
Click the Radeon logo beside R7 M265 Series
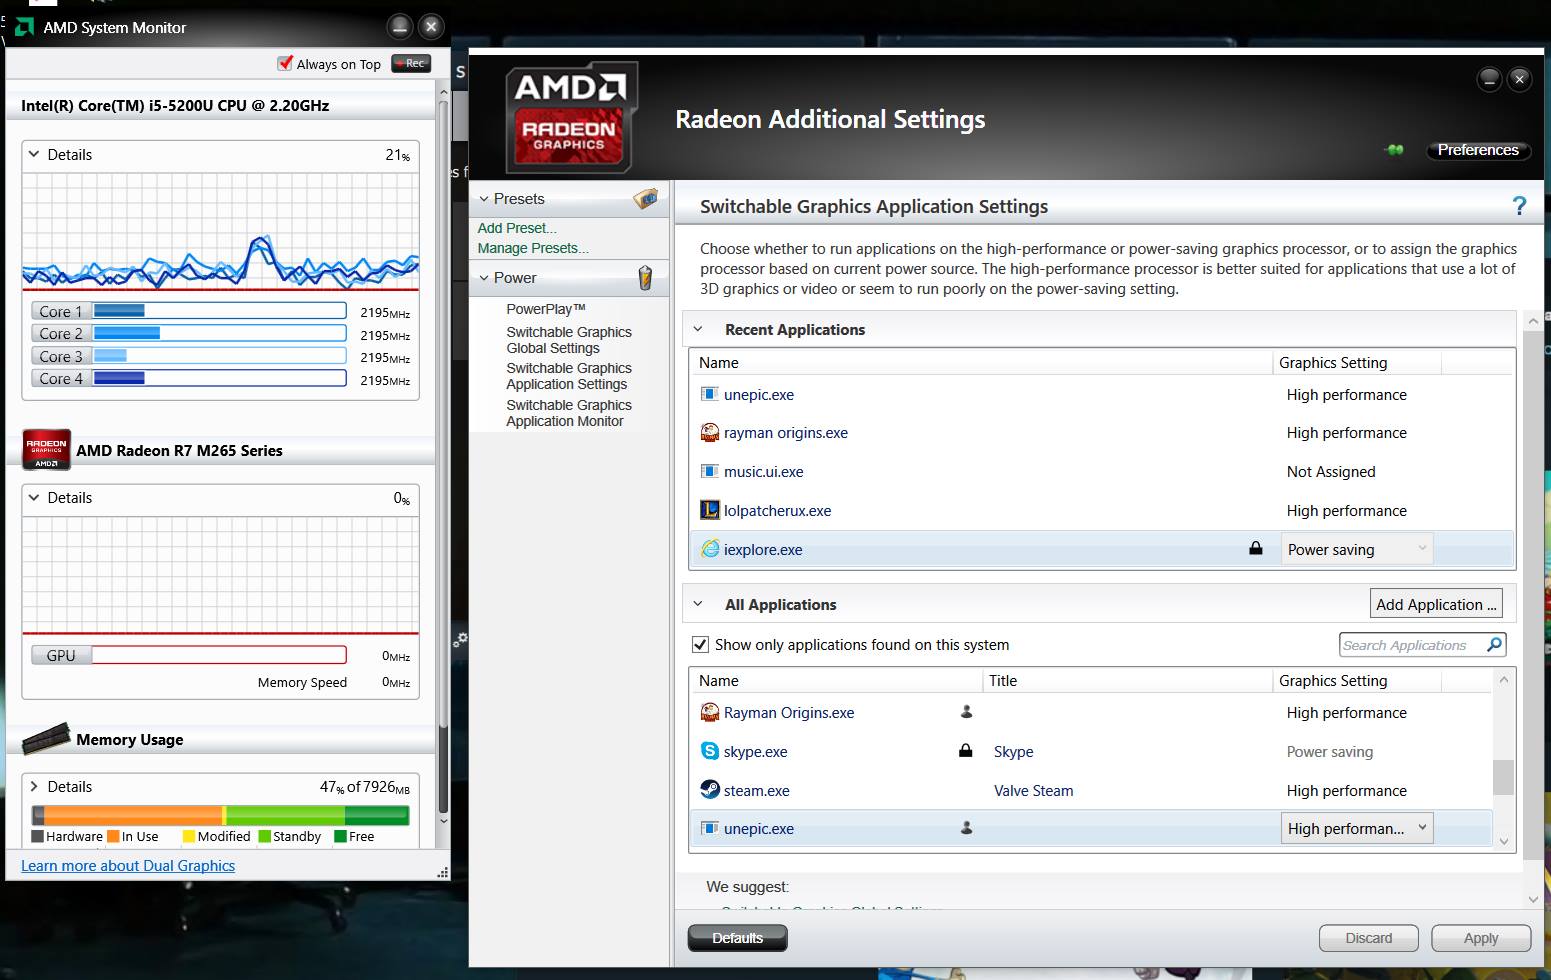click(x=46, y=450)
